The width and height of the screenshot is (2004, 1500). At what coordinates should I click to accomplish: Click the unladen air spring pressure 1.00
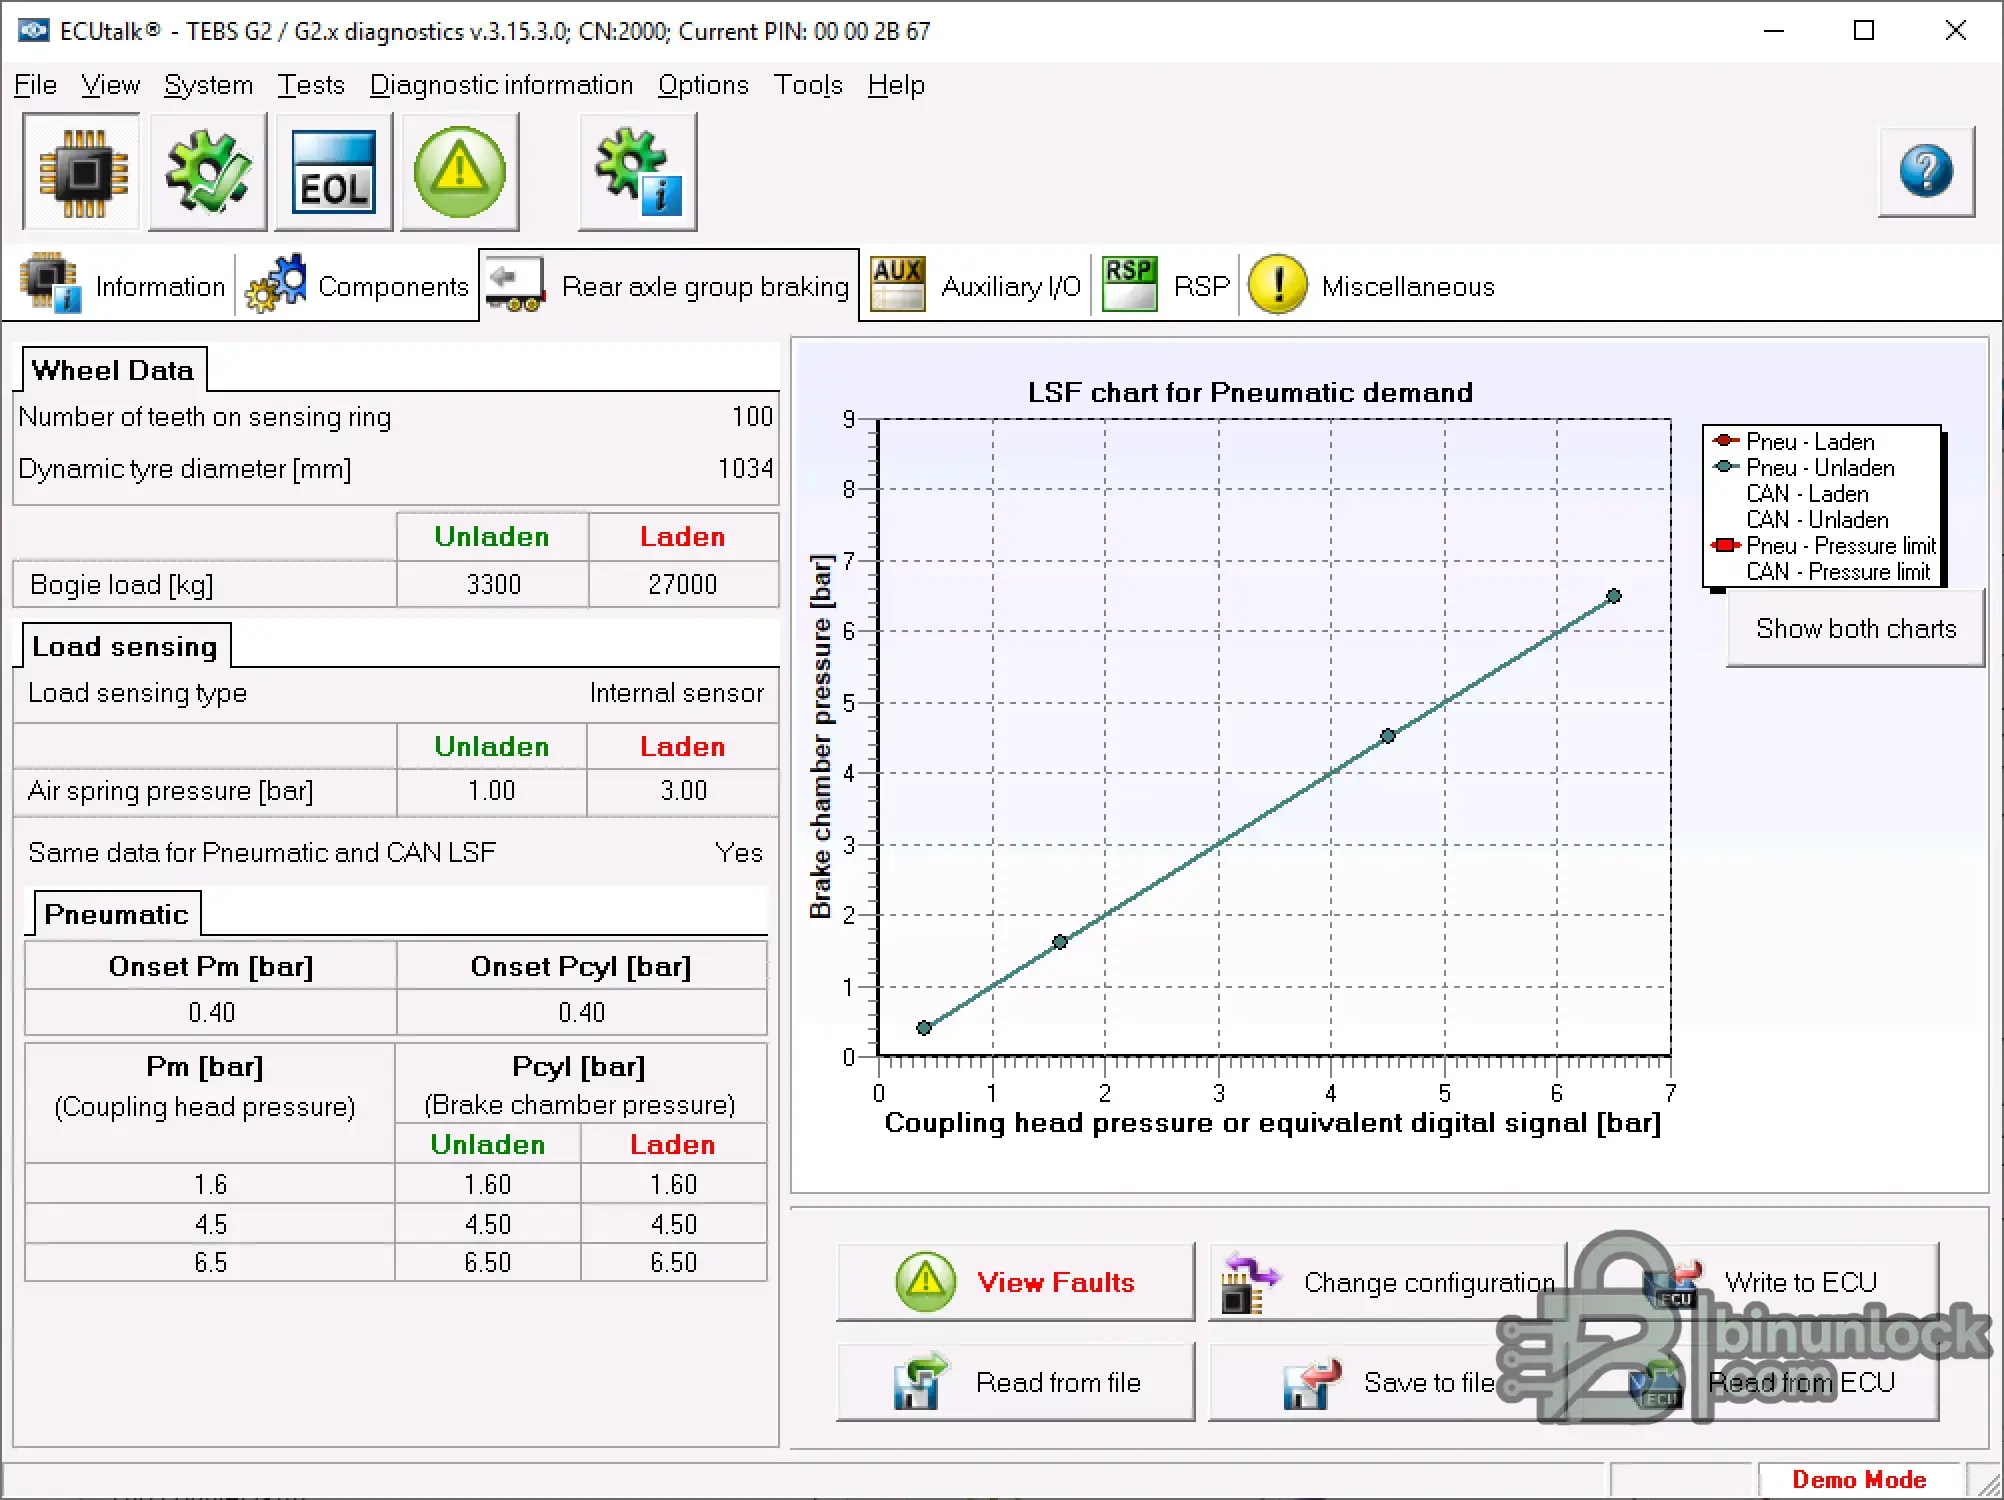tap(492, 791)
